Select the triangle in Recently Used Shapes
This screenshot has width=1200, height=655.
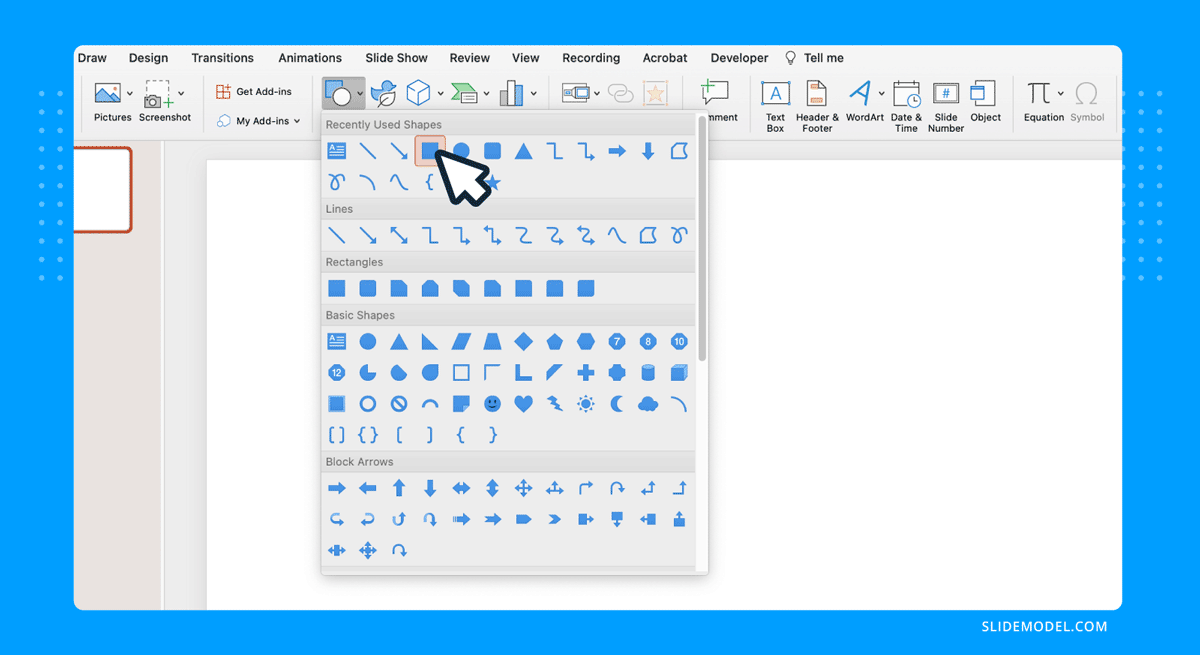(x=523, y=151)
